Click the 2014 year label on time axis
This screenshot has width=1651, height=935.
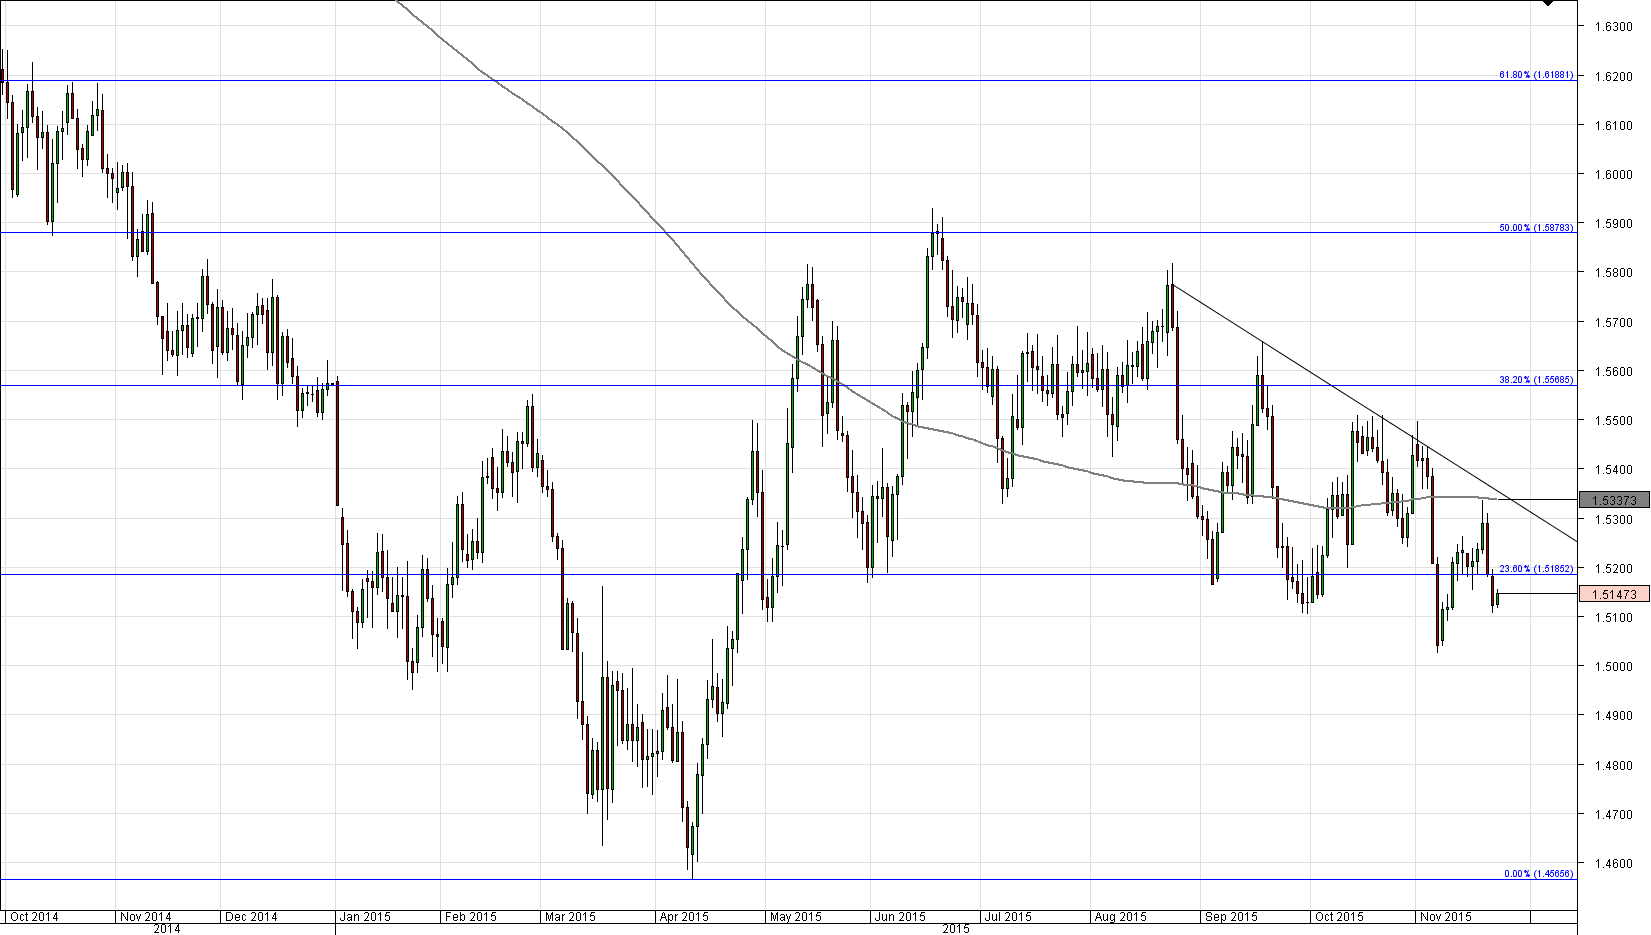pyautogui.click(x=167, y=929)
